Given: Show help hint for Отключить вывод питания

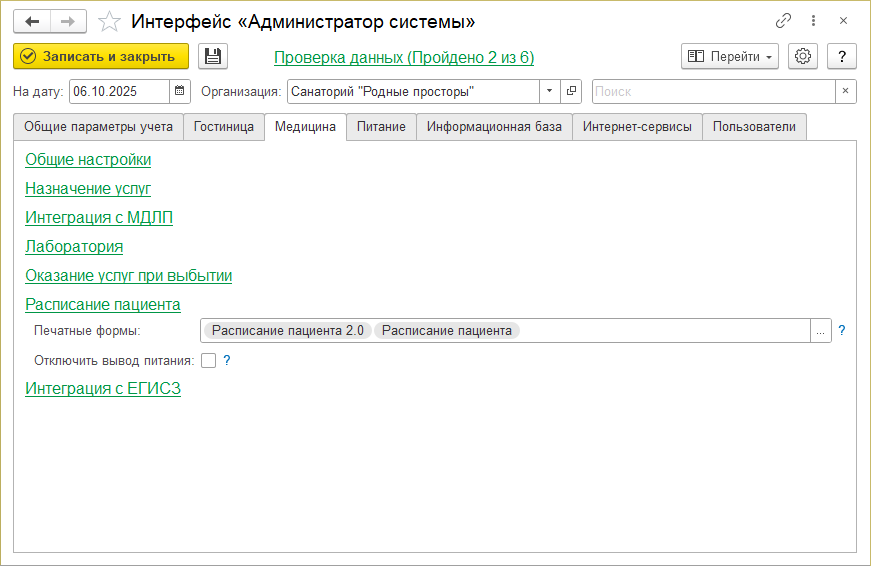Looking at the screenshot, I should tap(227, 360).
